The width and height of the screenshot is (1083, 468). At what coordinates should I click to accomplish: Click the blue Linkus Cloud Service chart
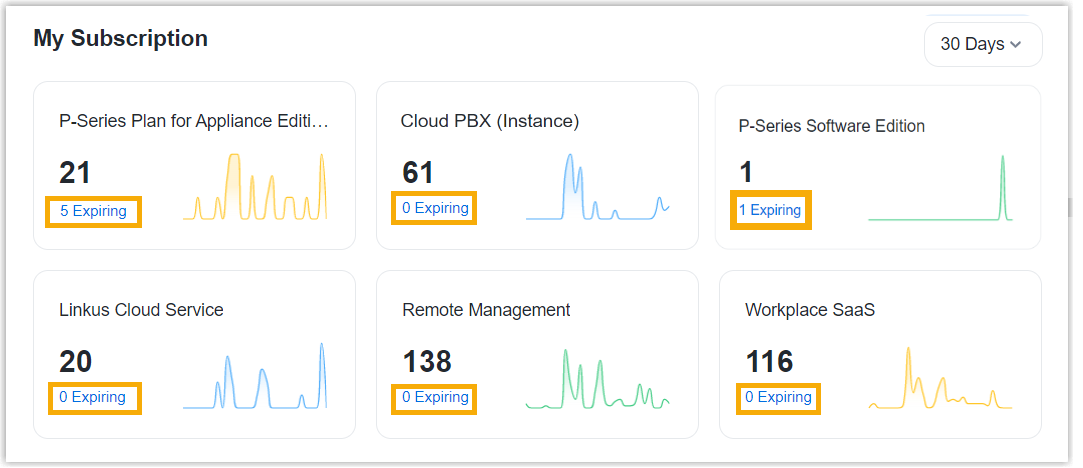[255, 377]
